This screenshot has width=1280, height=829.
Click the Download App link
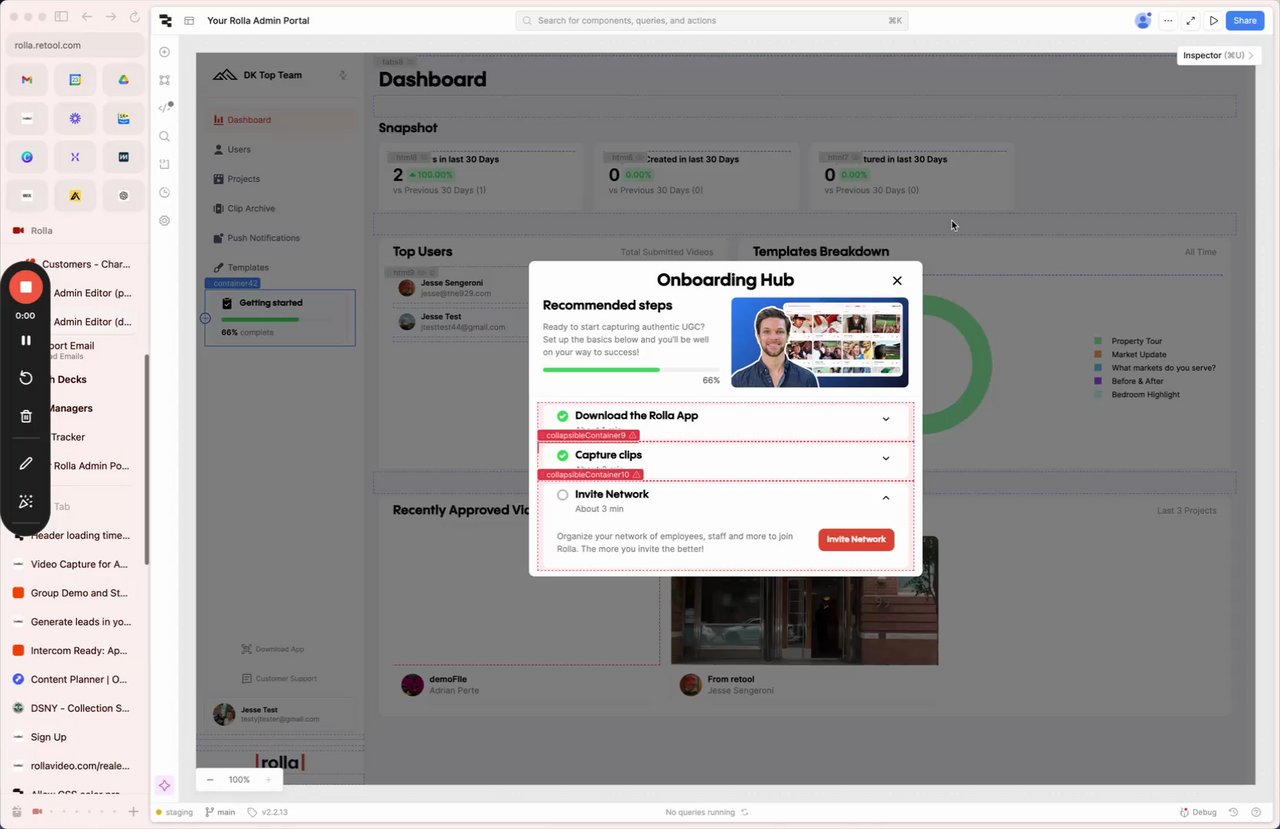click(272, 649)
